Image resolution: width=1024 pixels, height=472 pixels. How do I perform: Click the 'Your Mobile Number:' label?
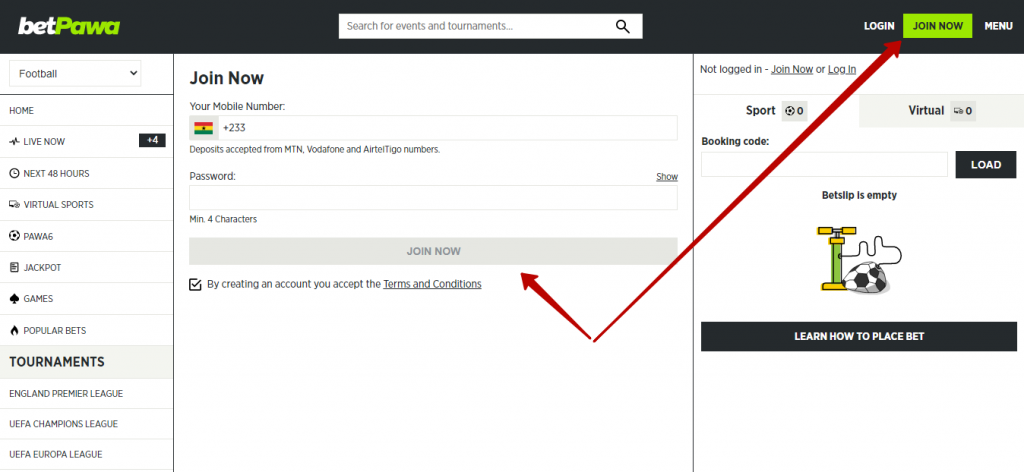click(238, 106)
